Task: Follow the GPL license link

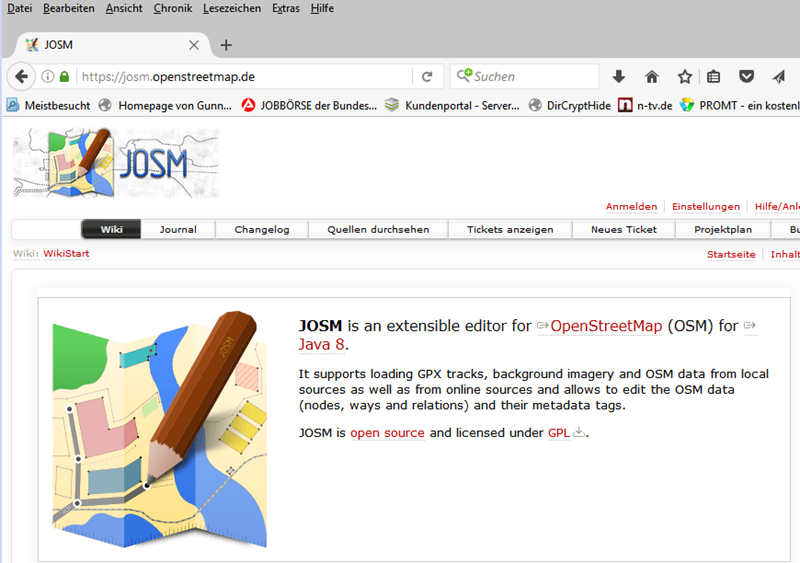Action: coord(559,433)
